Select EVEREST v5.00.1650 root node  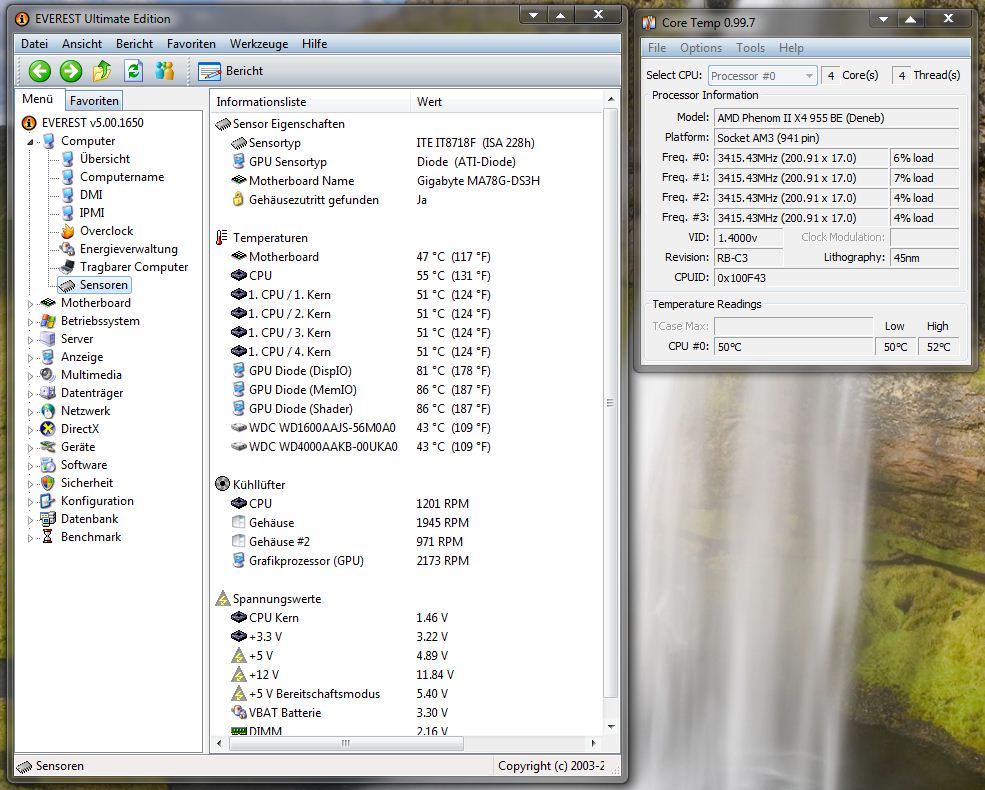click(92, 122)
